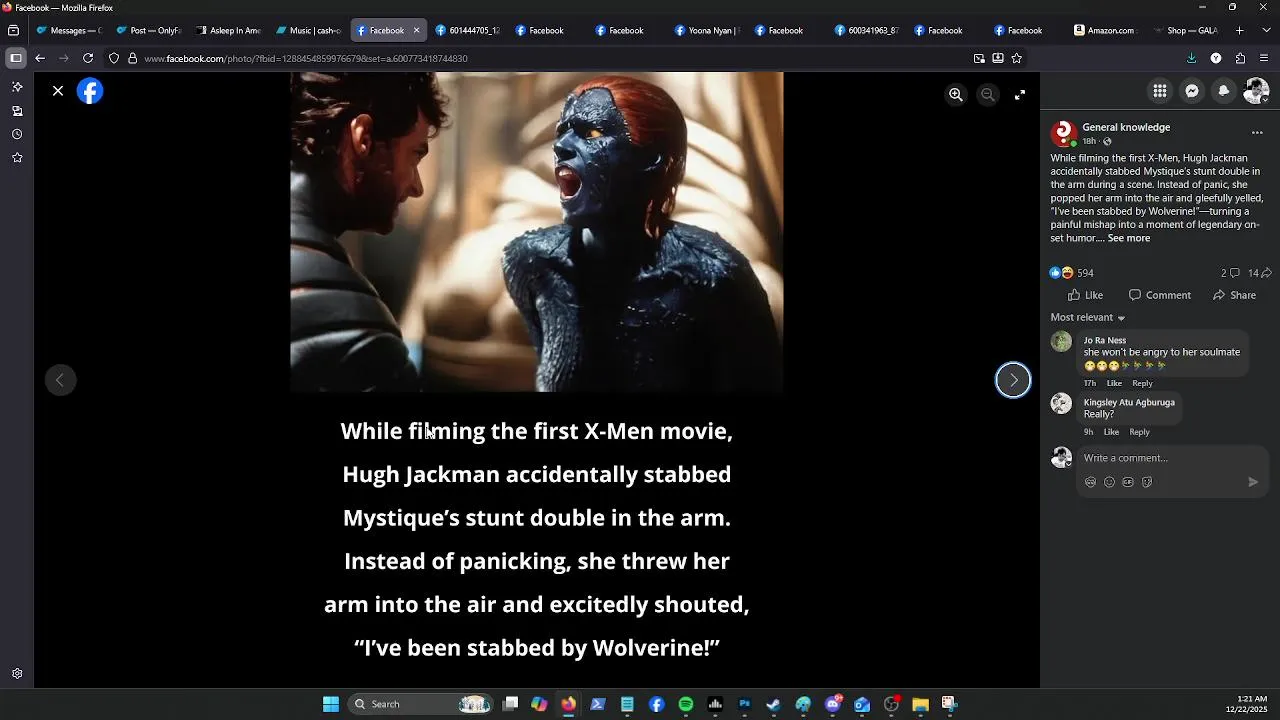
Task: Open Steam from the taskbar
Action: [774, 704]
